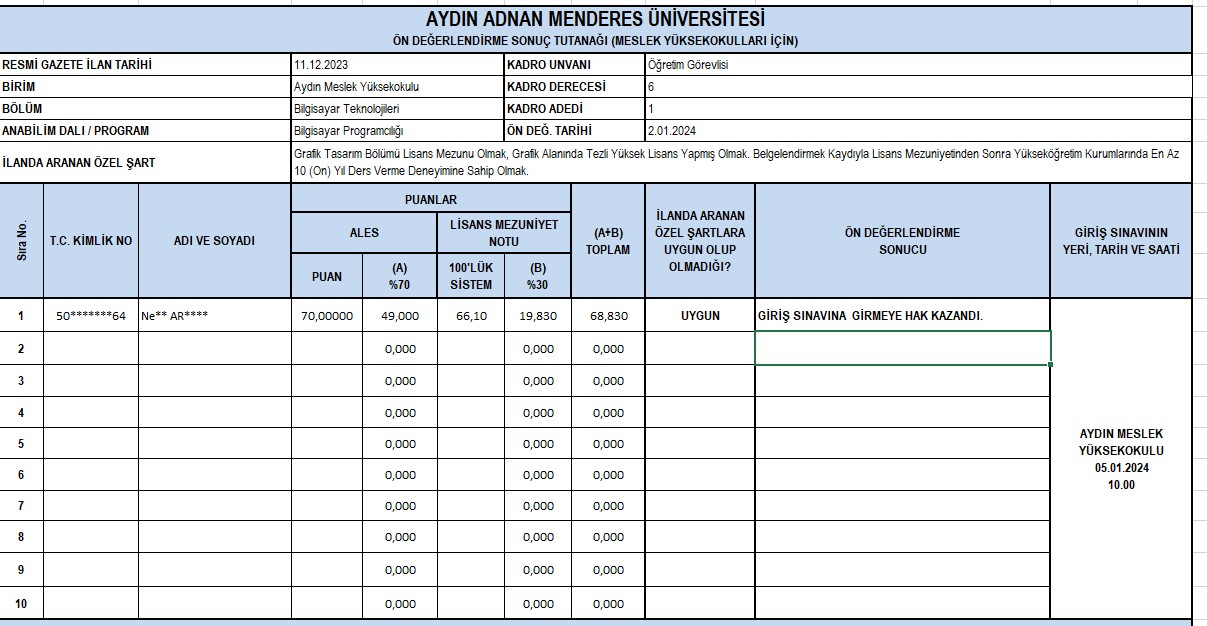Select the ÖN DEĞ. TARİHİ value 2.01.2024

click(918, 131)
